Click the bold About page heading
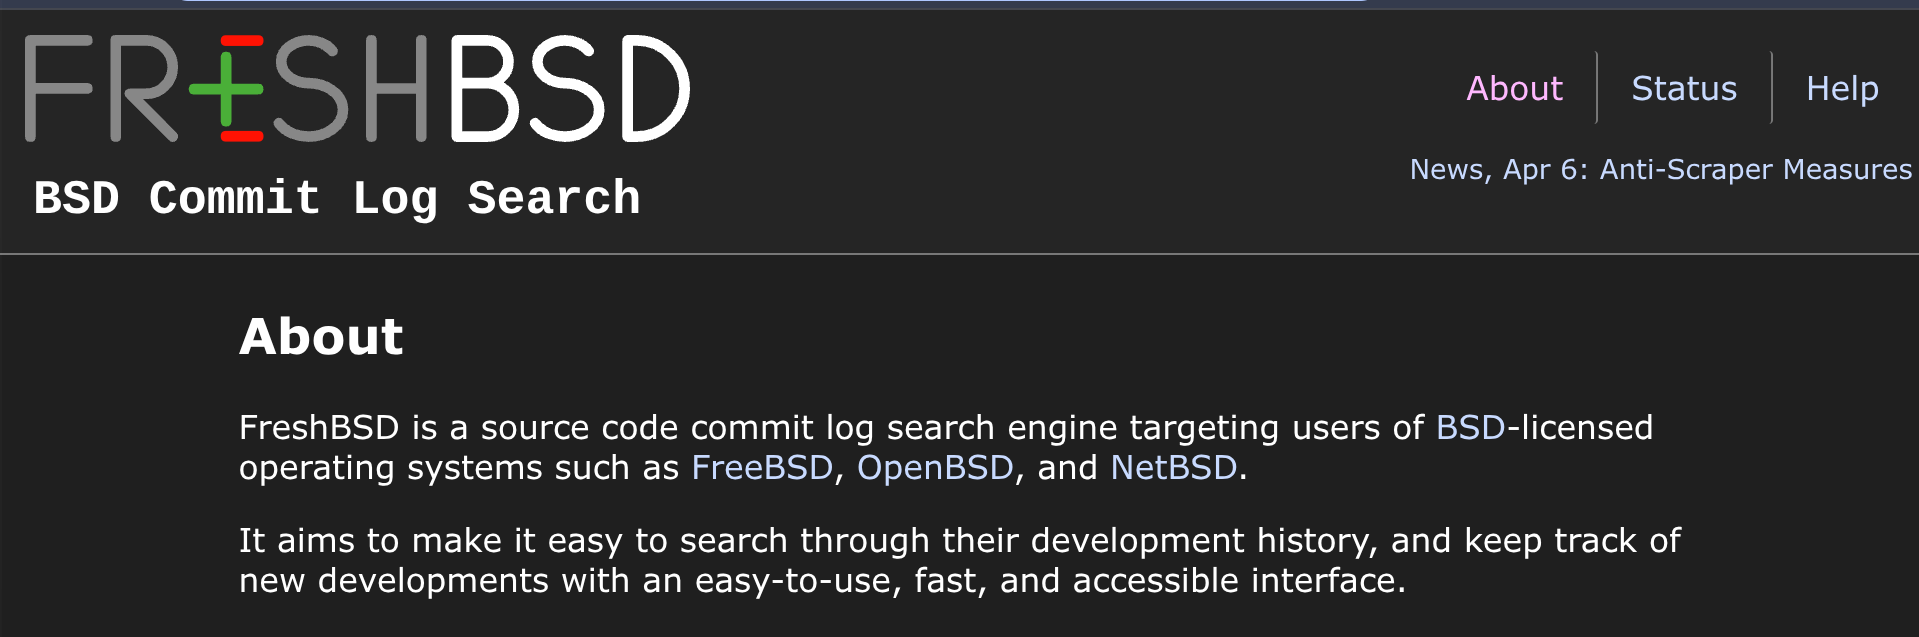This screenshot has width=1919, height=637. [321, 336]
